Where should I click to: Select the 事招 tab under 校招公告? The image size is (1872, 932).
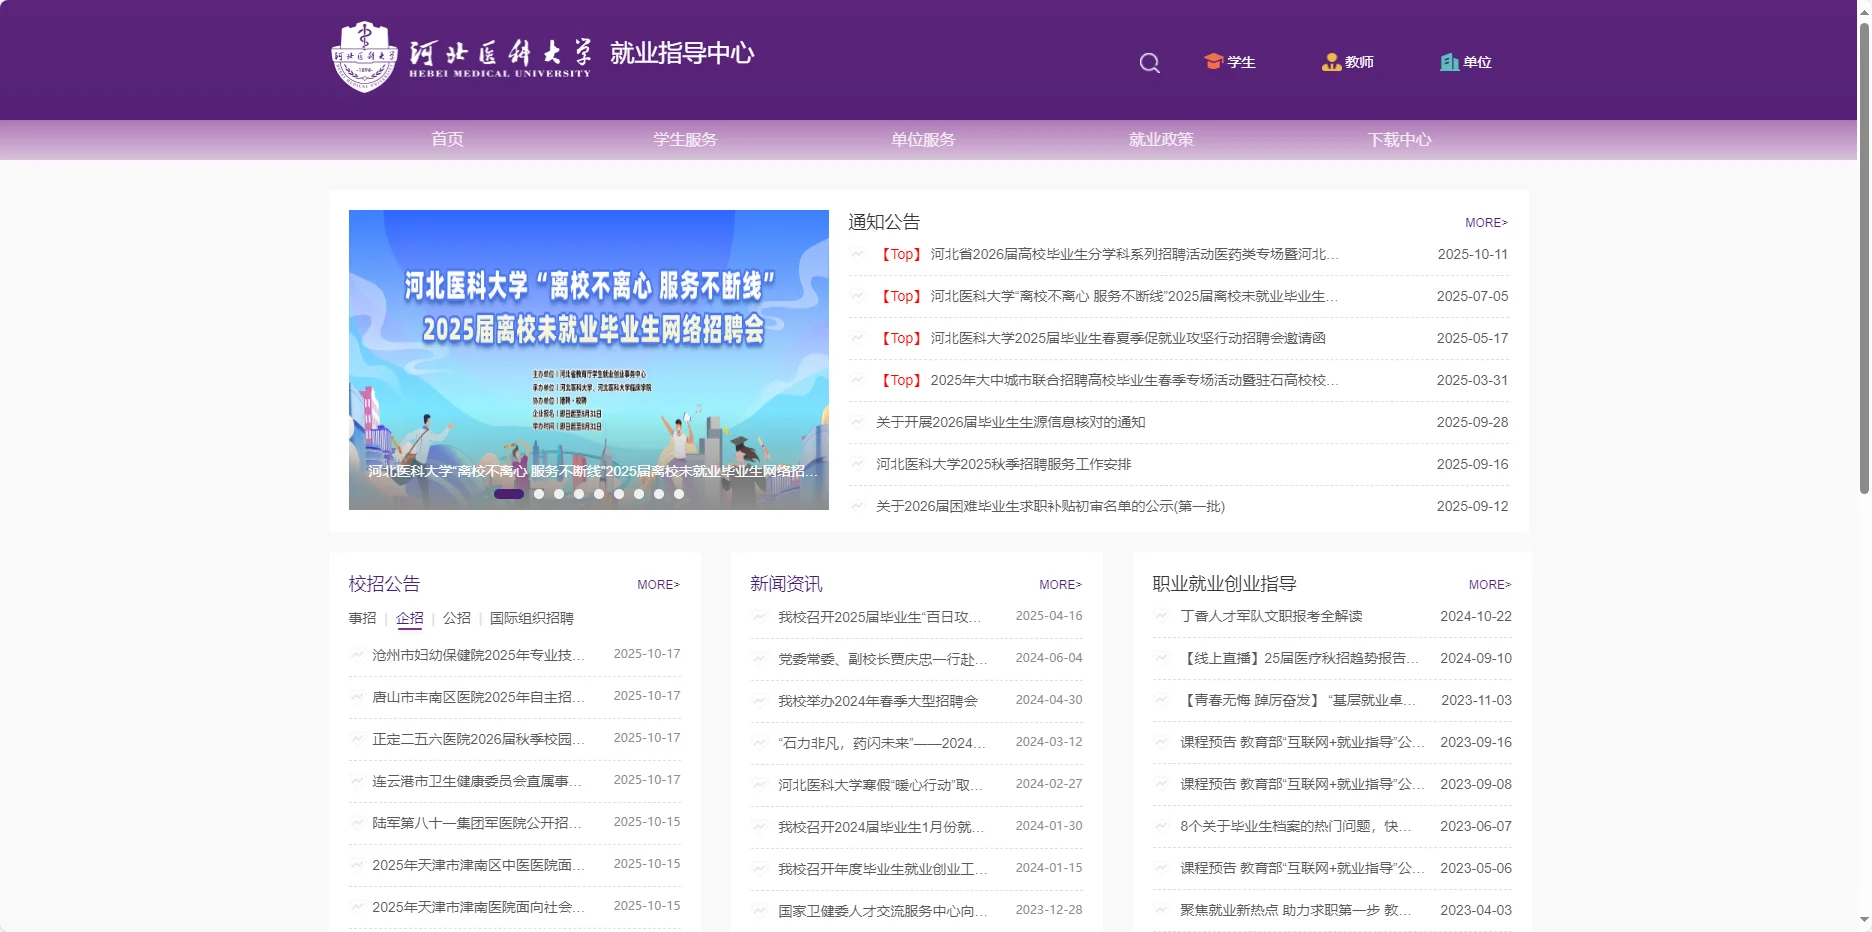pos(362,618)
